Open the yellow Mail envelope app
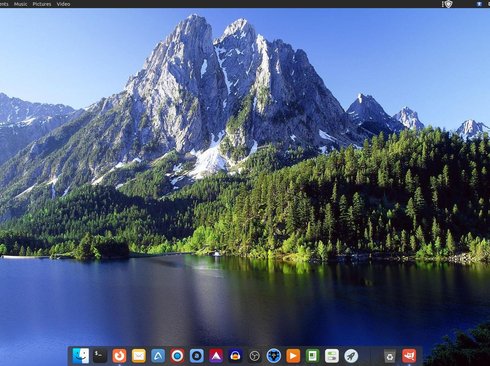This screenshot has height=366, width=490. pyautogui.click(x=138, y=356)
